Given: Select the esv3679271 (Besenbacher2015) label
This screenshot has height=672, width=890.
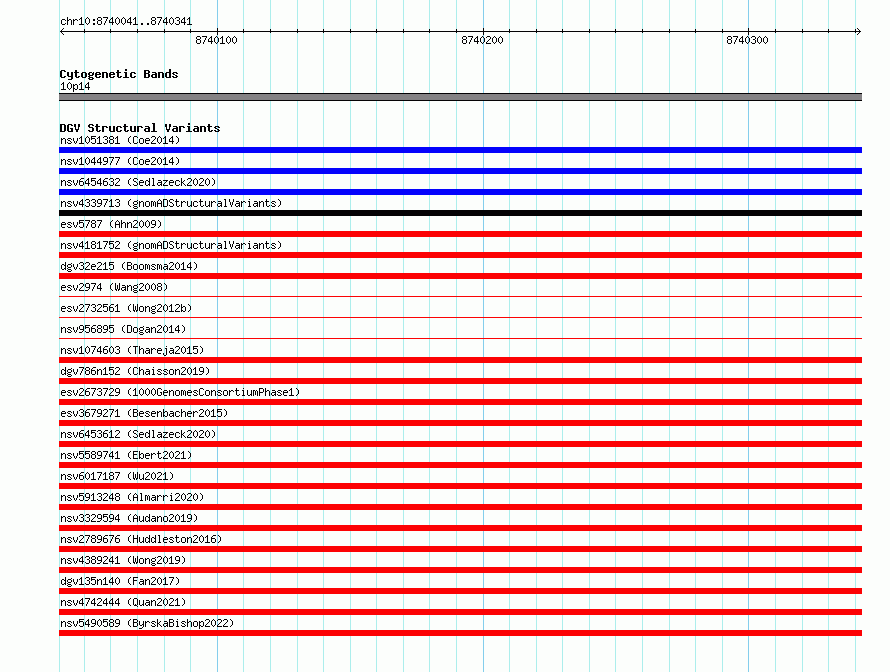Looking at the screenshot, I should click(x=144, y=413).
